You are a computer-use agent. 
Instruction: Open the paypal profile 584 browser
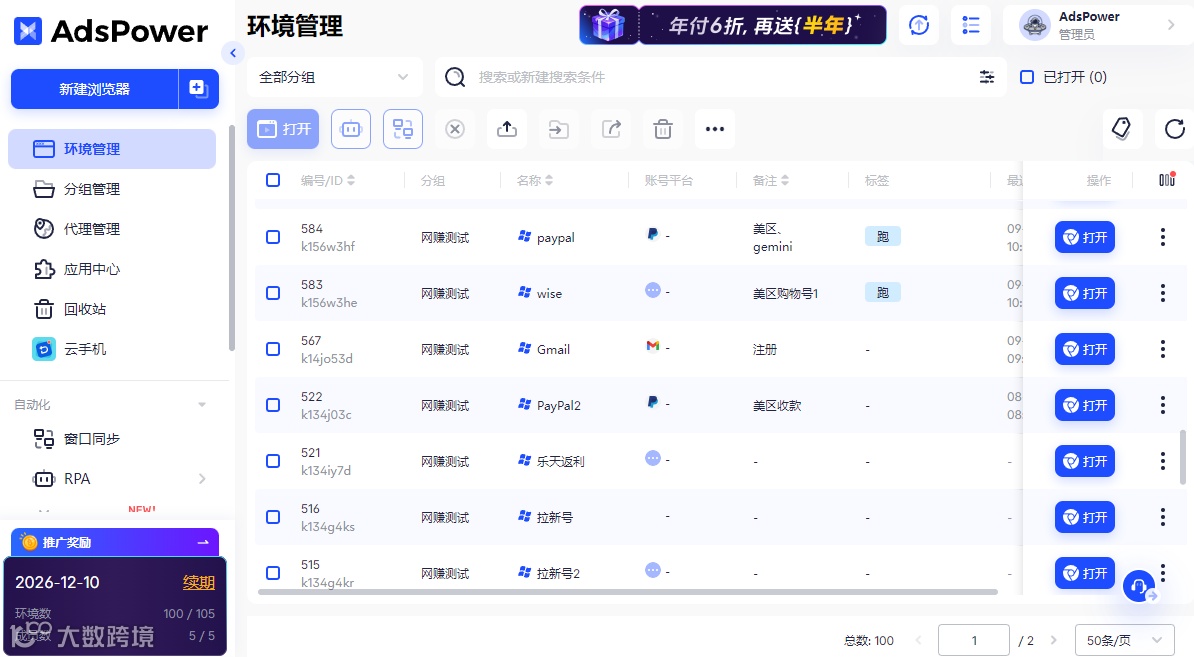click(1084, 237)
